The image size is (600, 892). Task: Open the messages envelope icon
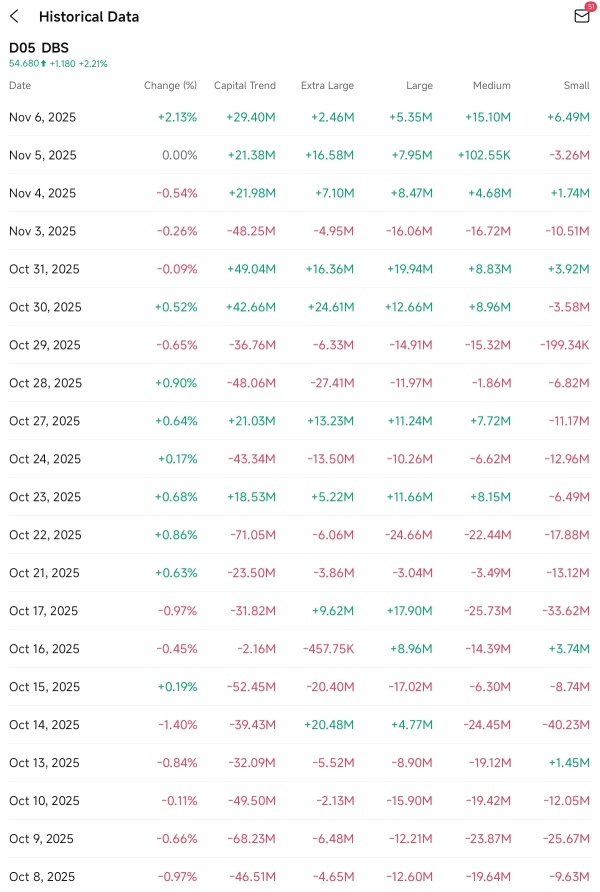click(x=581, y=16)
